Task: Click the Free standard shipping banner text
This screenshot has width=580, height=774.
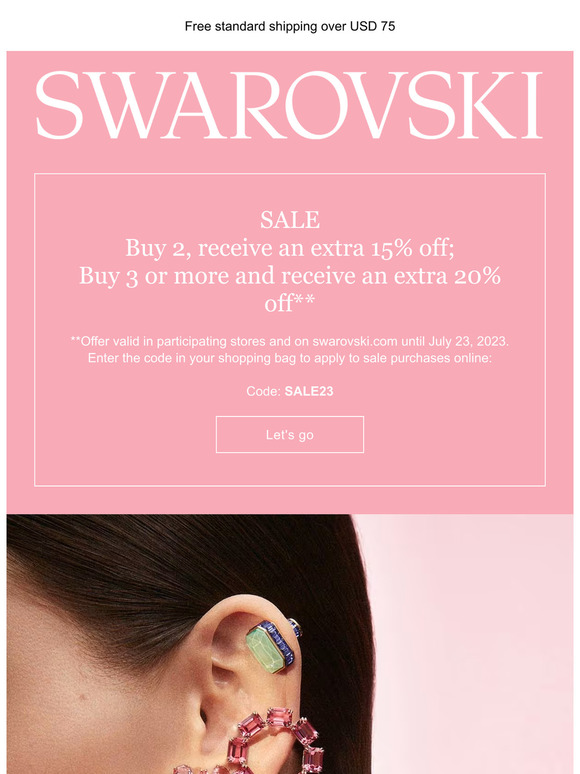Action: pyautogui.click(x=290, y=26)
